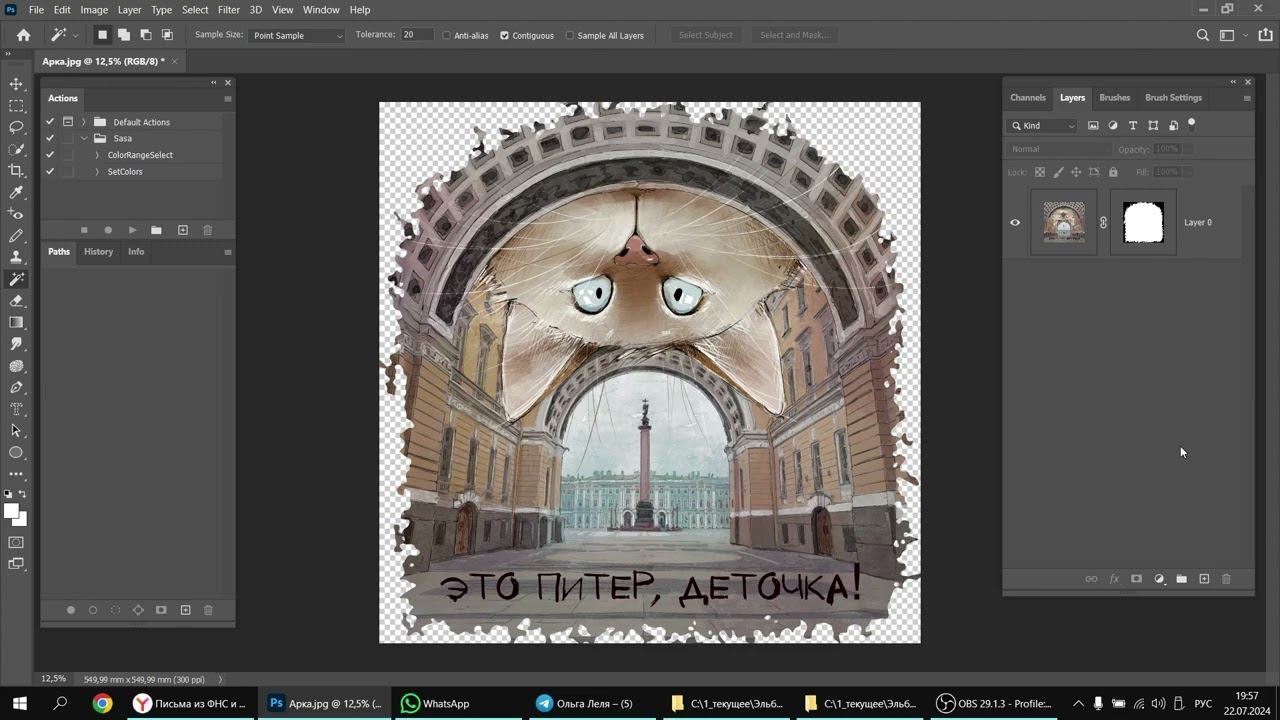Open the layer filter Kind dropdown
Screen dimensions: 1280x720
(x=1043, y=126)
